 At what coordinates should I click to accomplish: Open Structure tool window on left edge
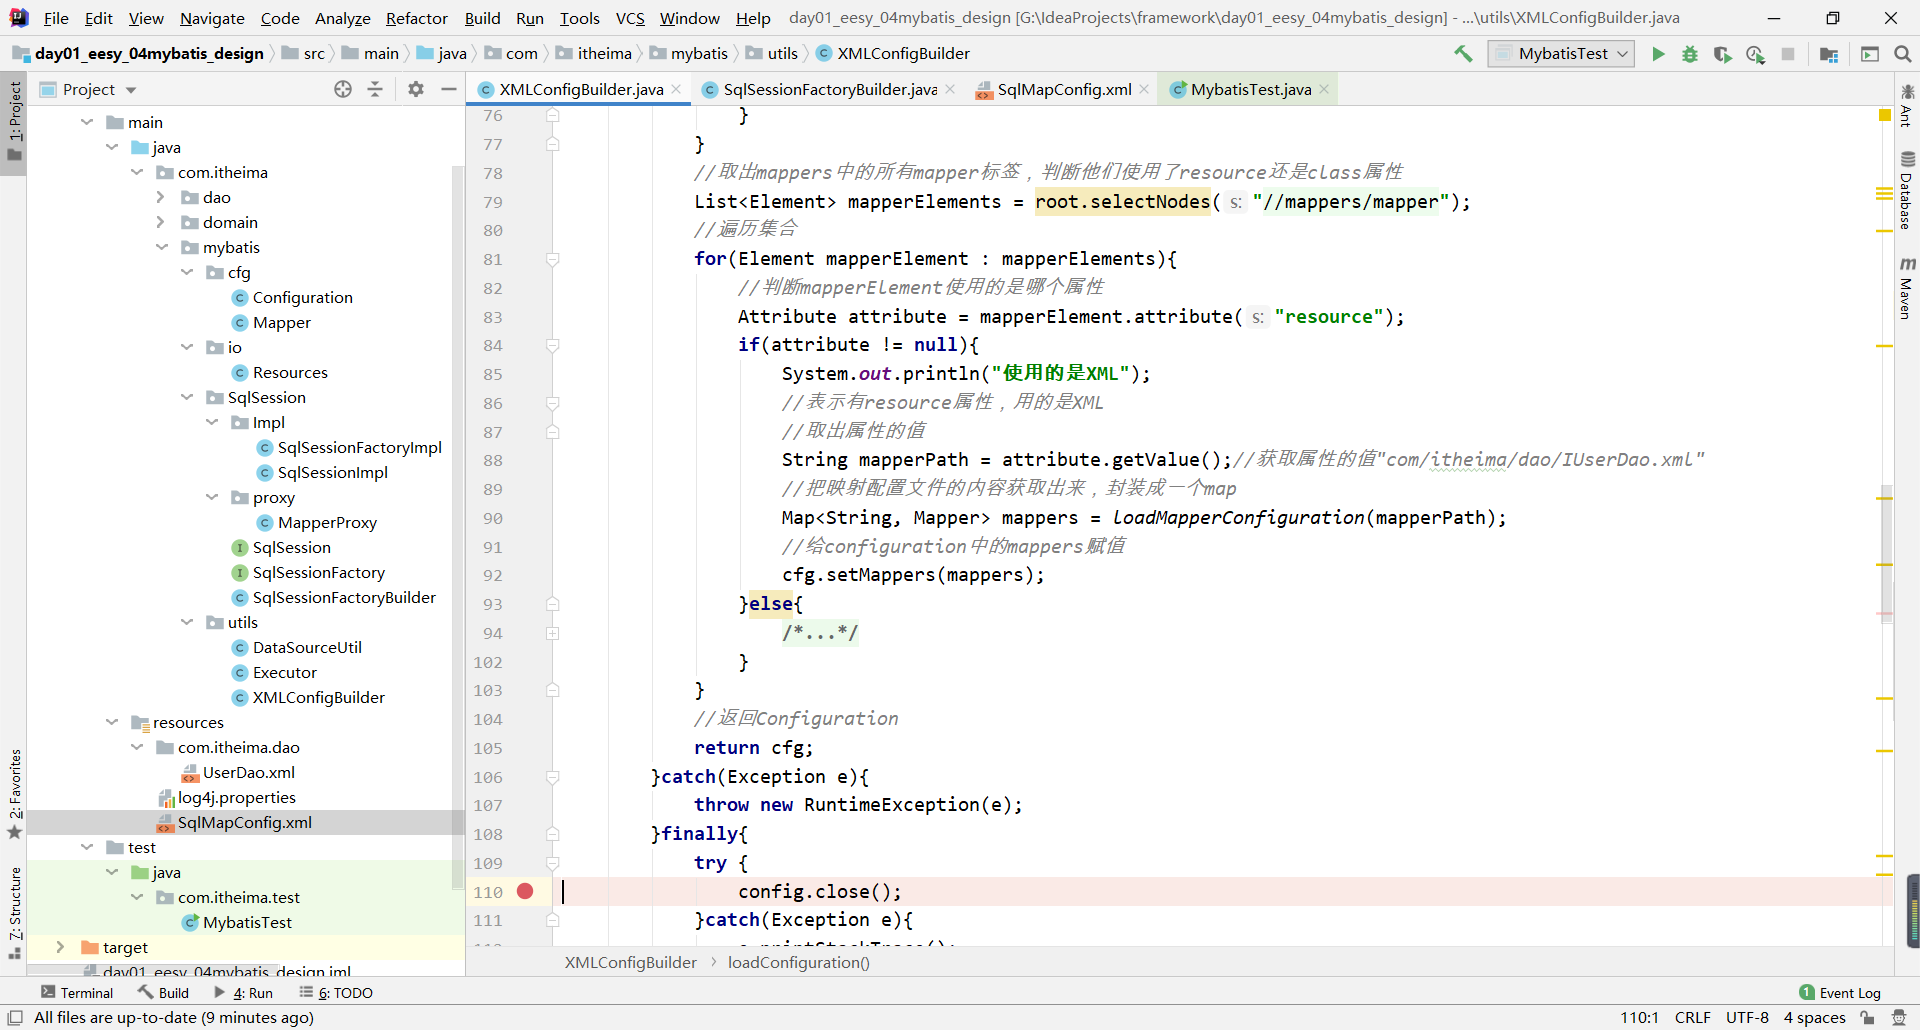[x=15, y=913]
